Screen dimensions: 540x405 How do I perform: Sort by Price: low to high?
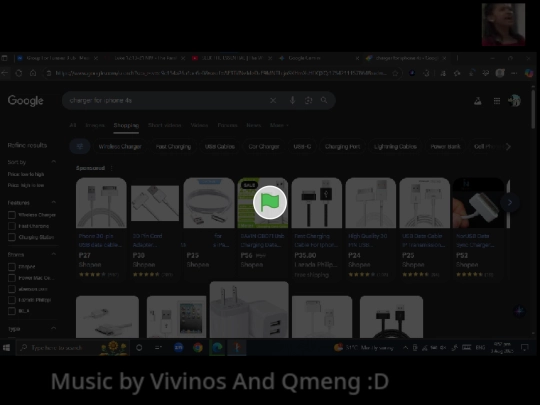coord(26,174)
